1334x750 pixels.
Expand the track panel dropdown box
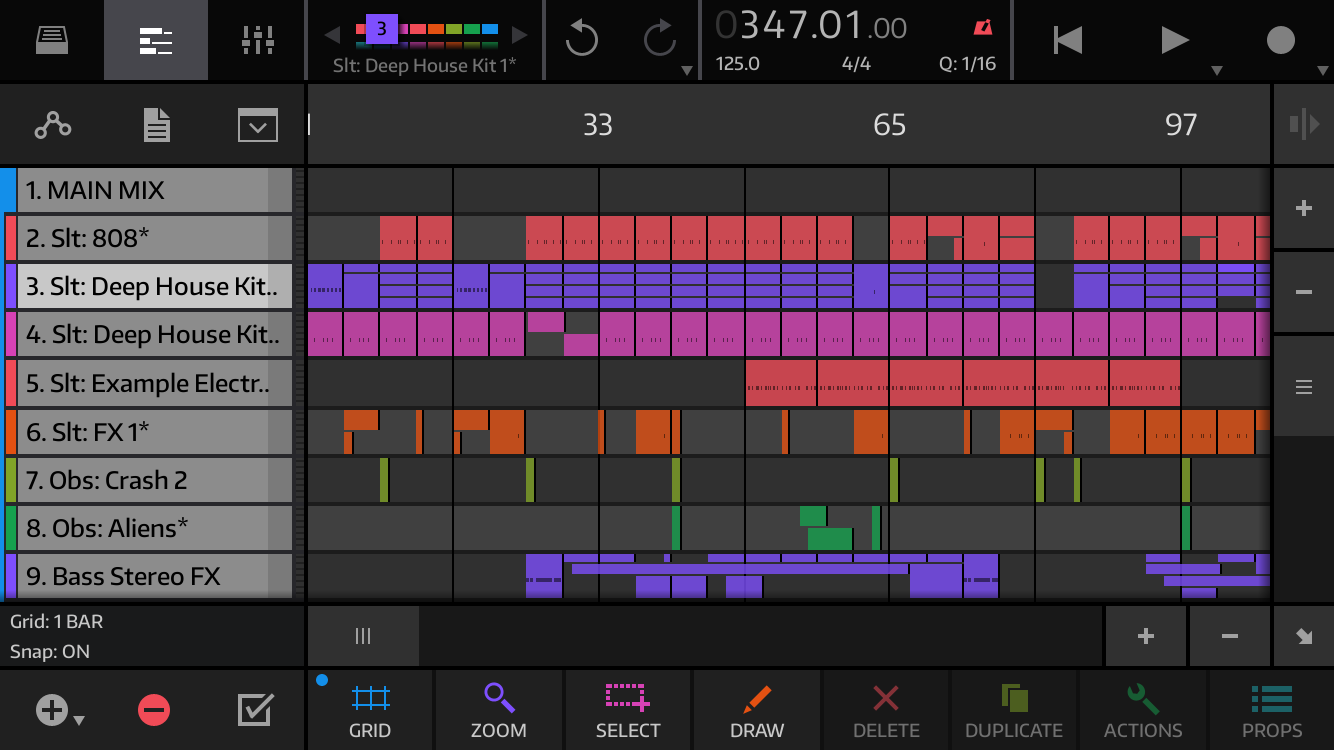coord(257,126)
